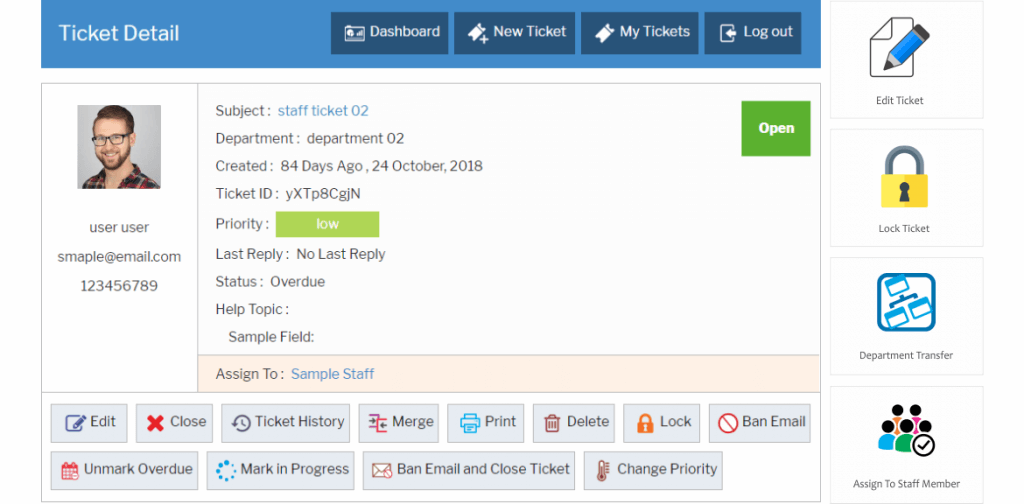Click the email smaple@email.com
This screenshot has width=1024, height=504.
(x=119, y=257)
